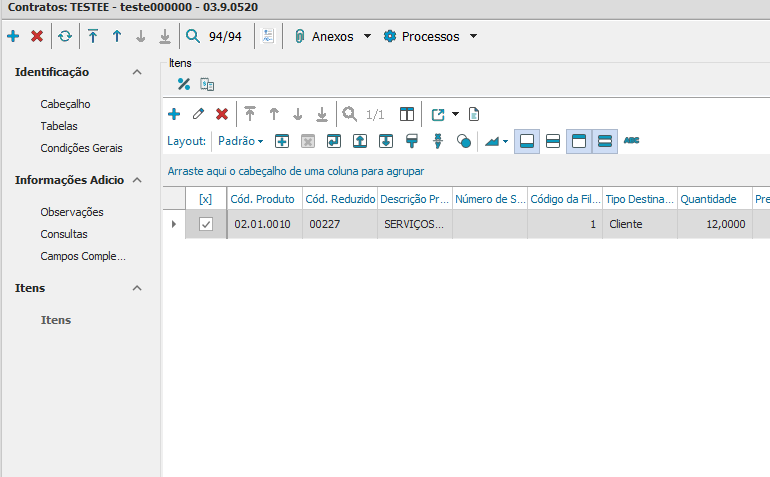The width and height of the screenshot is (770, 477).
Task: Collapse the Identificação section
Action: pos(137,72)
